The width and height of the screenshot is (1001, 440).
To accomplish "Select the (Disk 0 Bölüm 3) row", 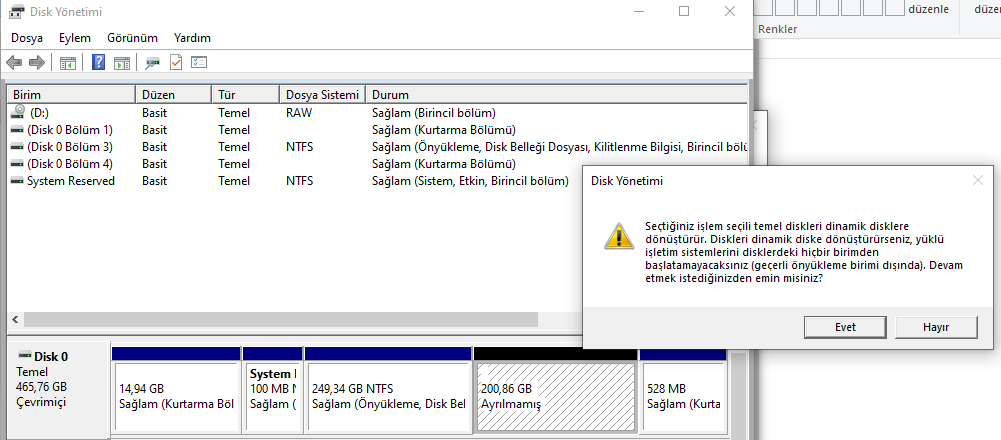I will pos(377,147).
